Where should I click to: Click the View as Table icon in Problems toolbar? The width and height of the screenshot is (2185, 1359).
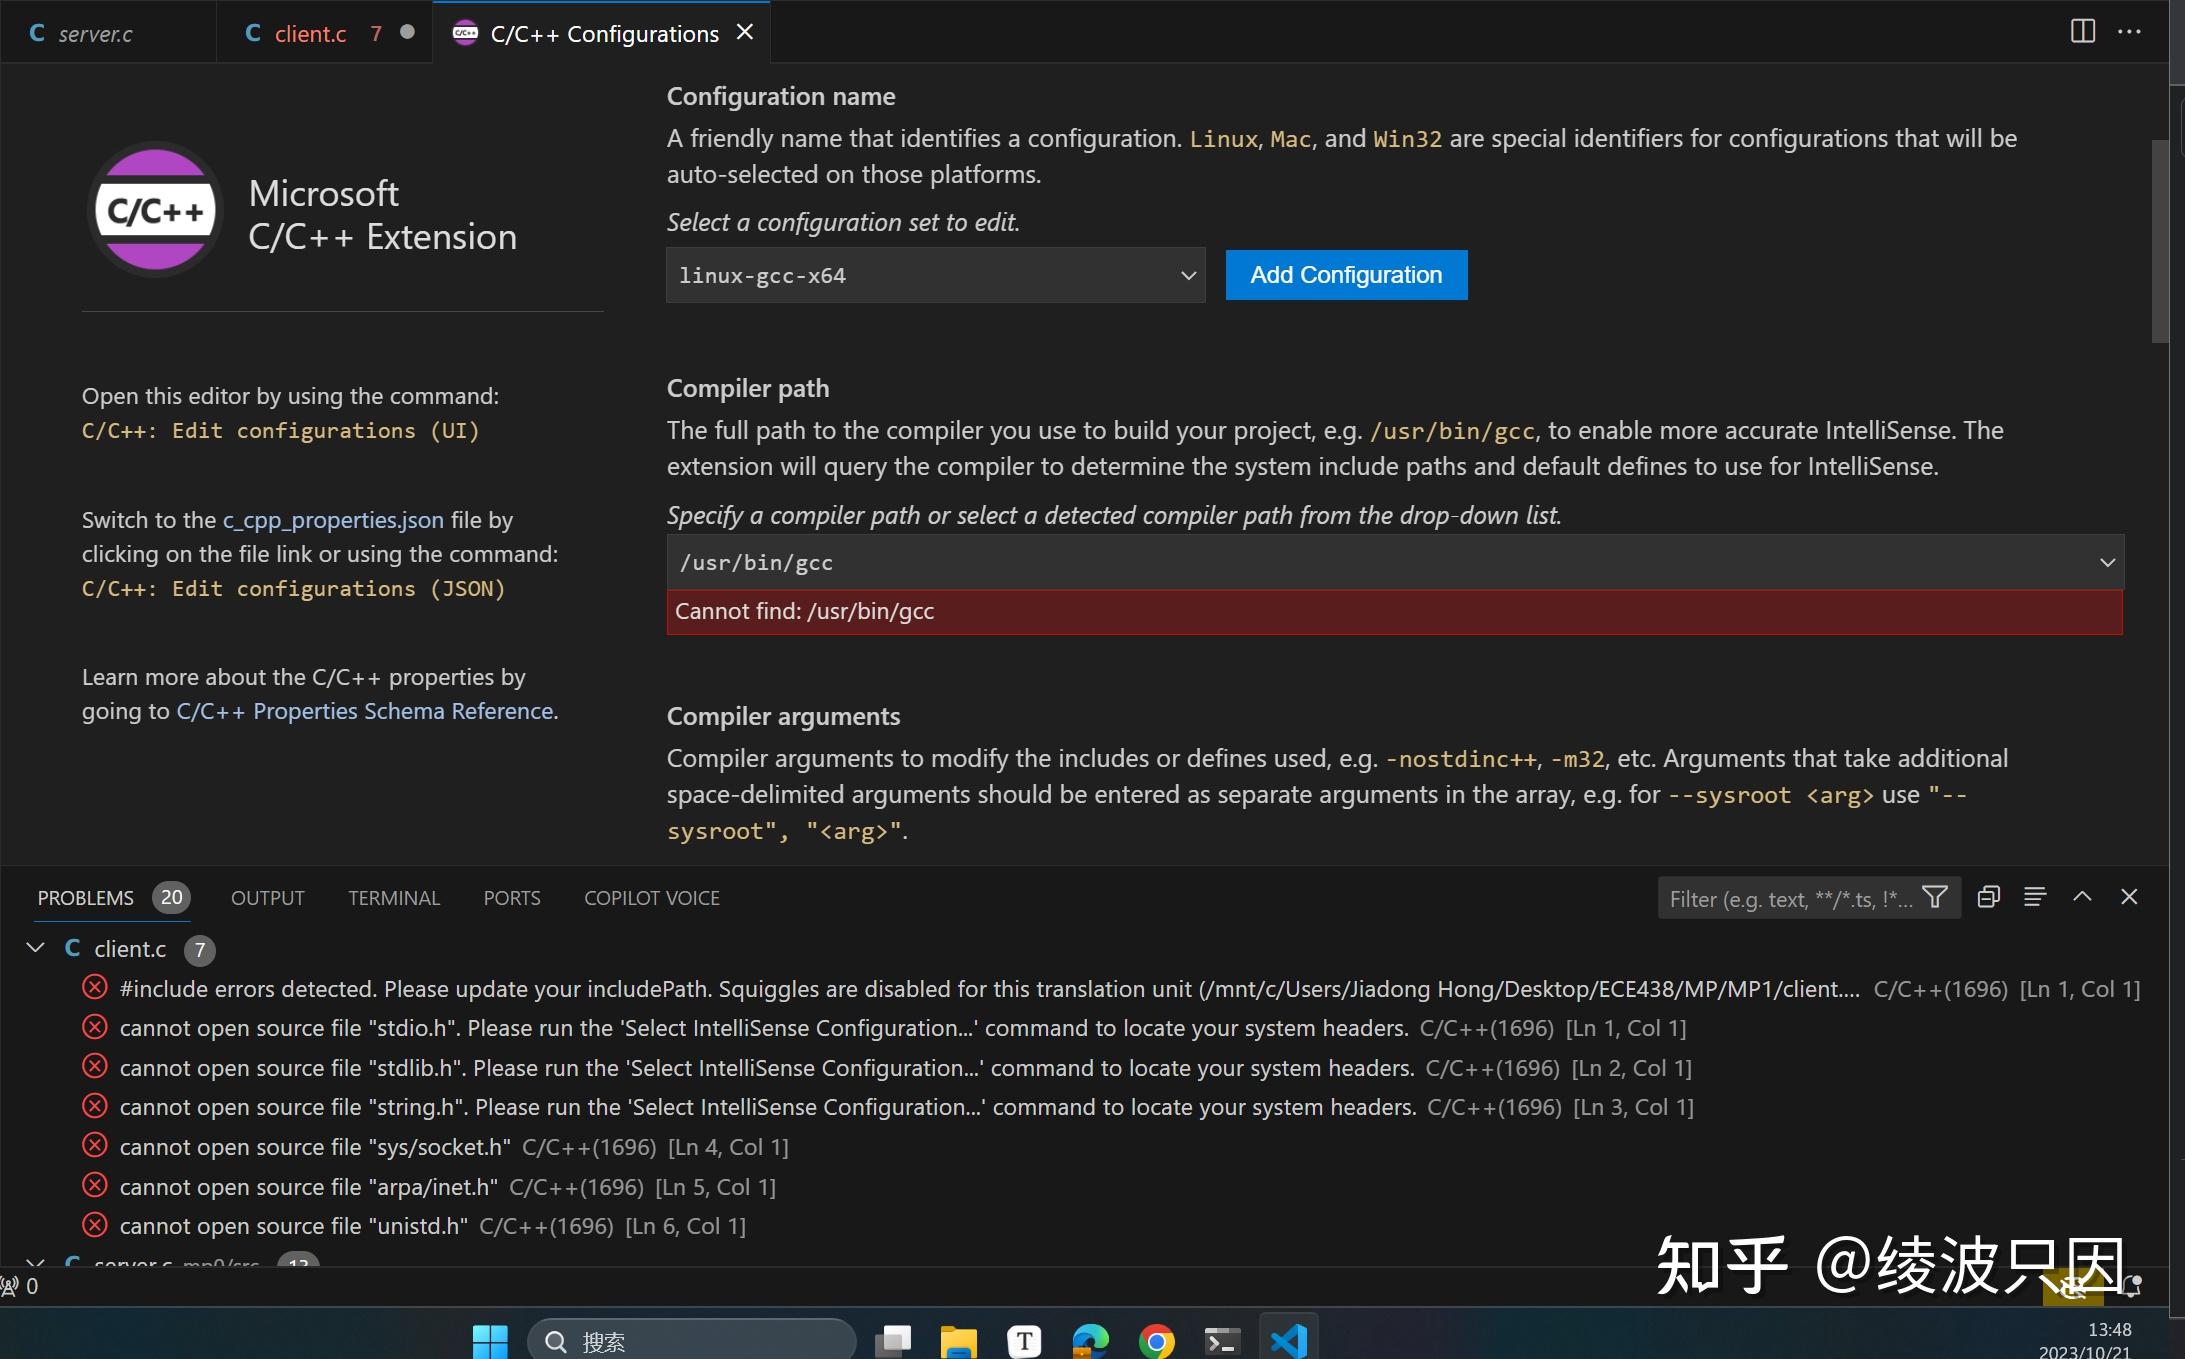(x=2035, y=897)
